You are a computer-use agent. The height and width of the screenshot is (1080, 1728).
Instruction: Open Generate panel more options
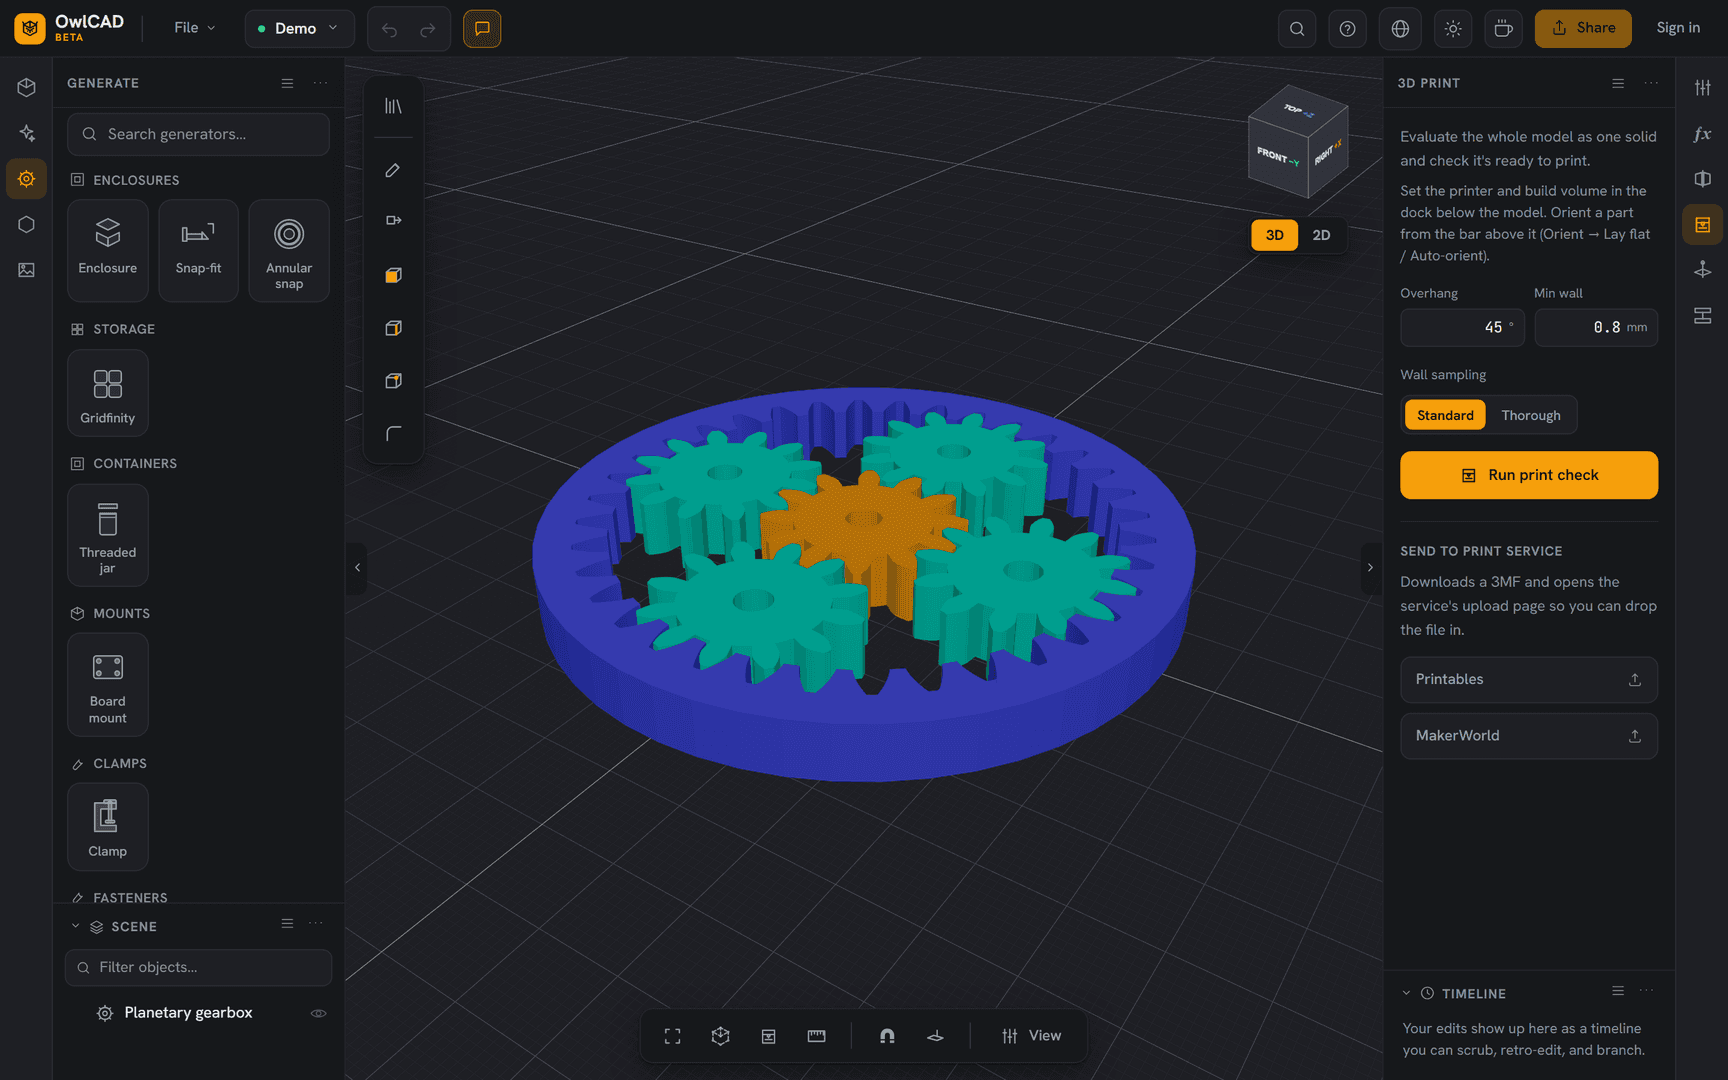pyautogui.click(x=320, y=83)
